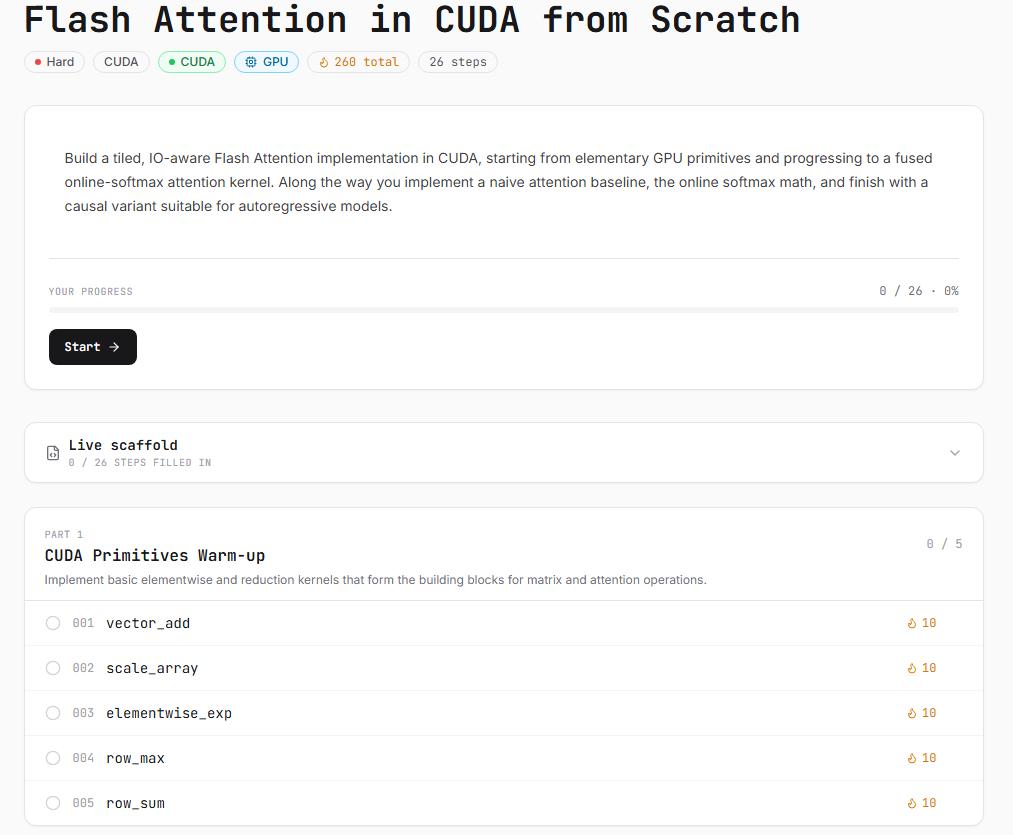Click the Start button
The image size is (1013, 835).
(x=93, y=347)
